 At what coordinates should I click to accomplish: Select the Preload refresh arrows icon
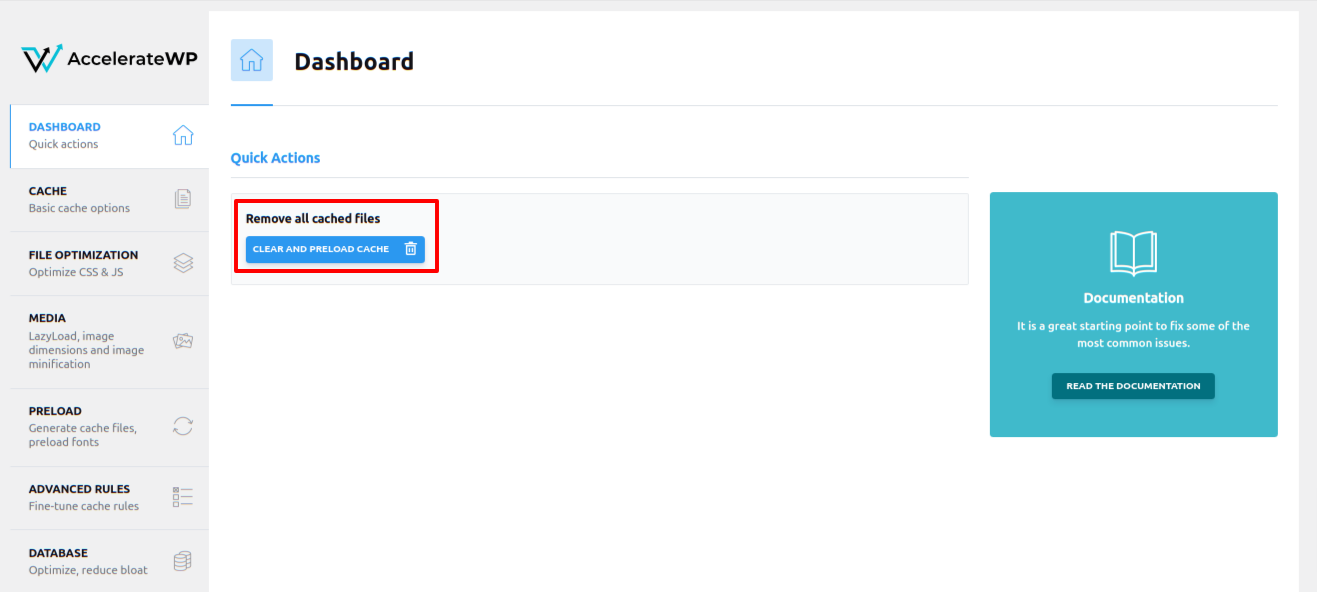point(183,426)
